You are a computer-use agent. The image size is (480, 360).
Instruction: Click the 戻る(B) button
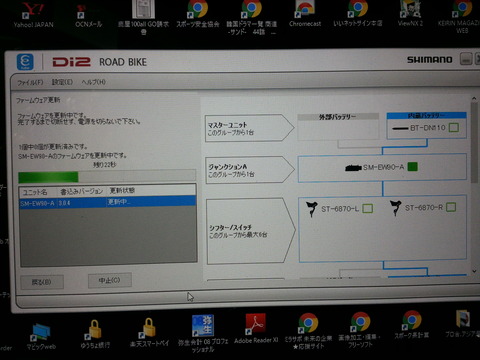tap(42, 282)
